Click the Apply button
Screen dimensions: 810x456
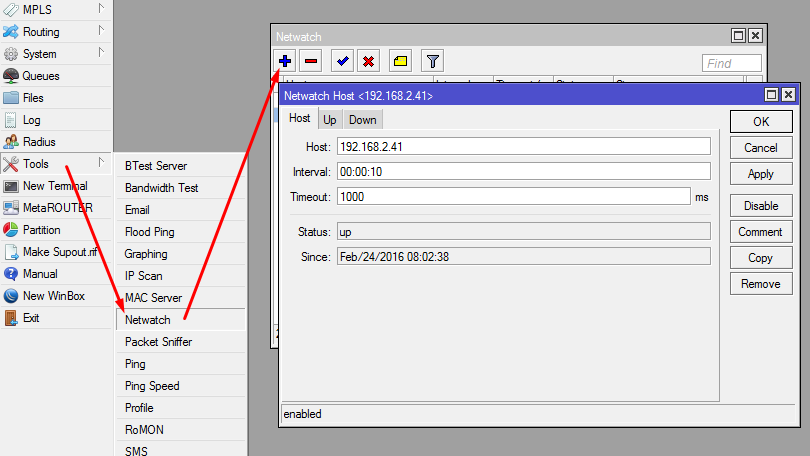click(x=761, y=174)
